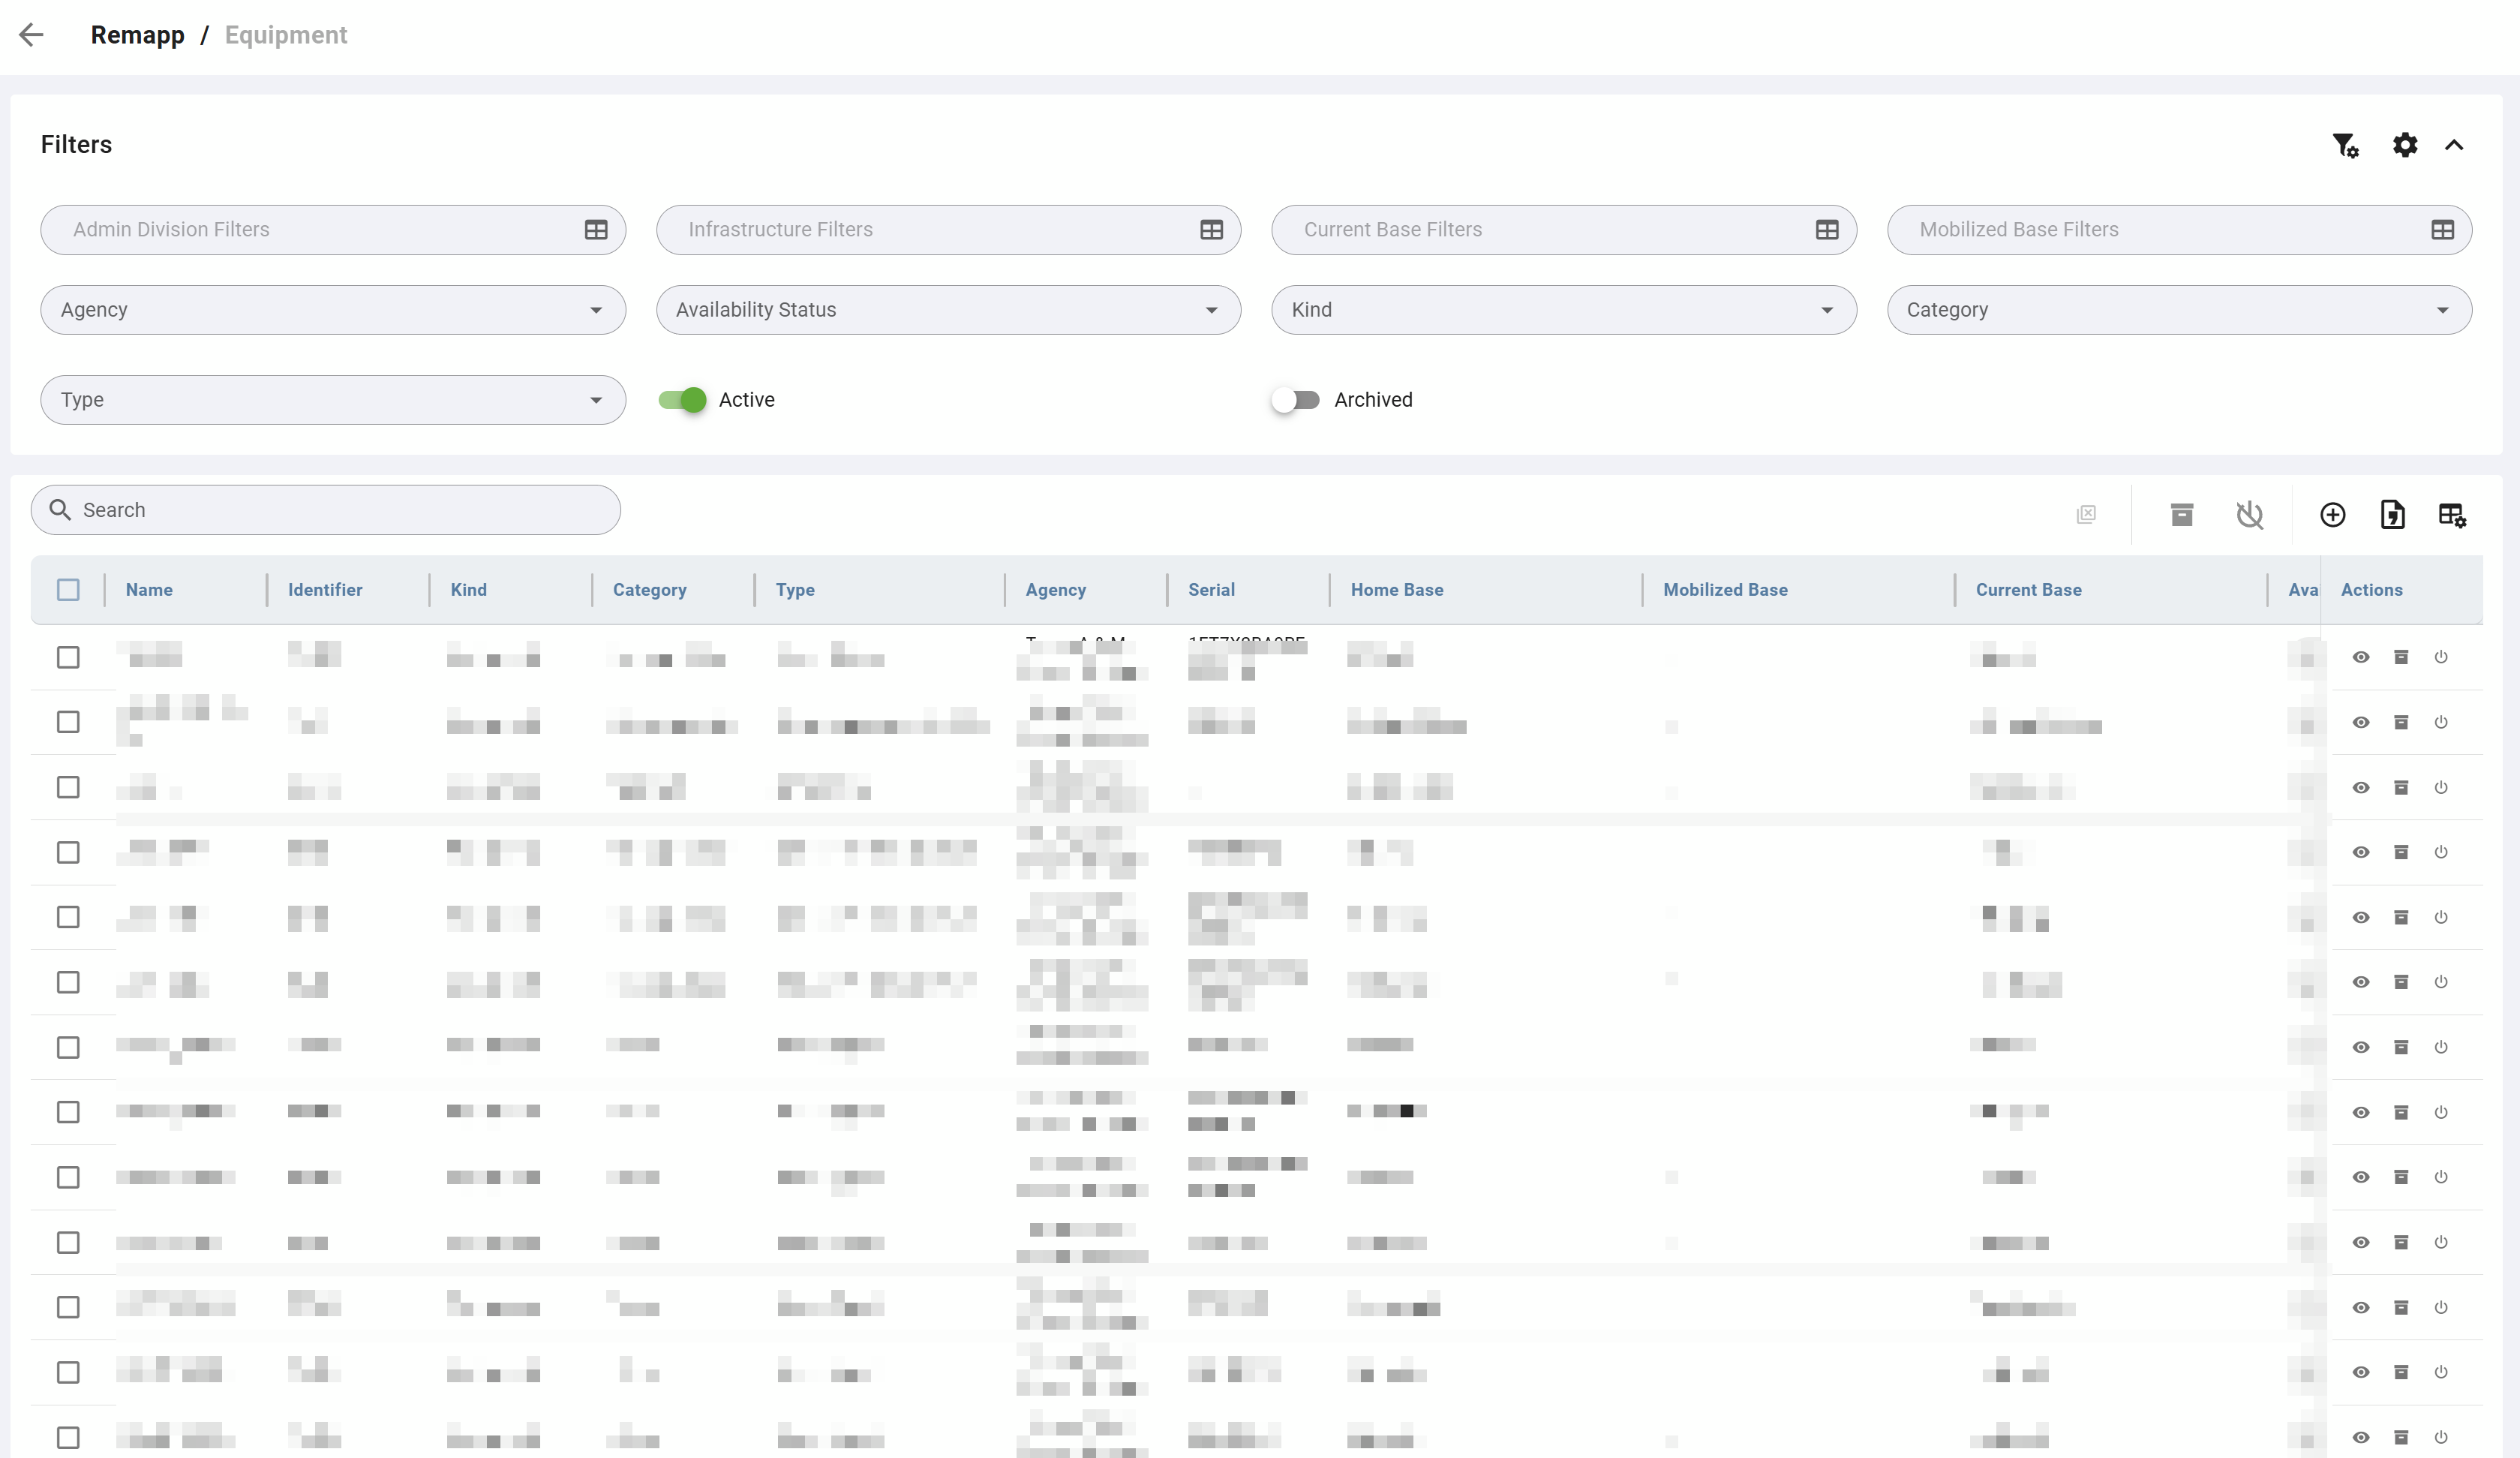Screen dimensions: 2520x1458
Task: Sort by the Type column header
Action: click(795, 590)
